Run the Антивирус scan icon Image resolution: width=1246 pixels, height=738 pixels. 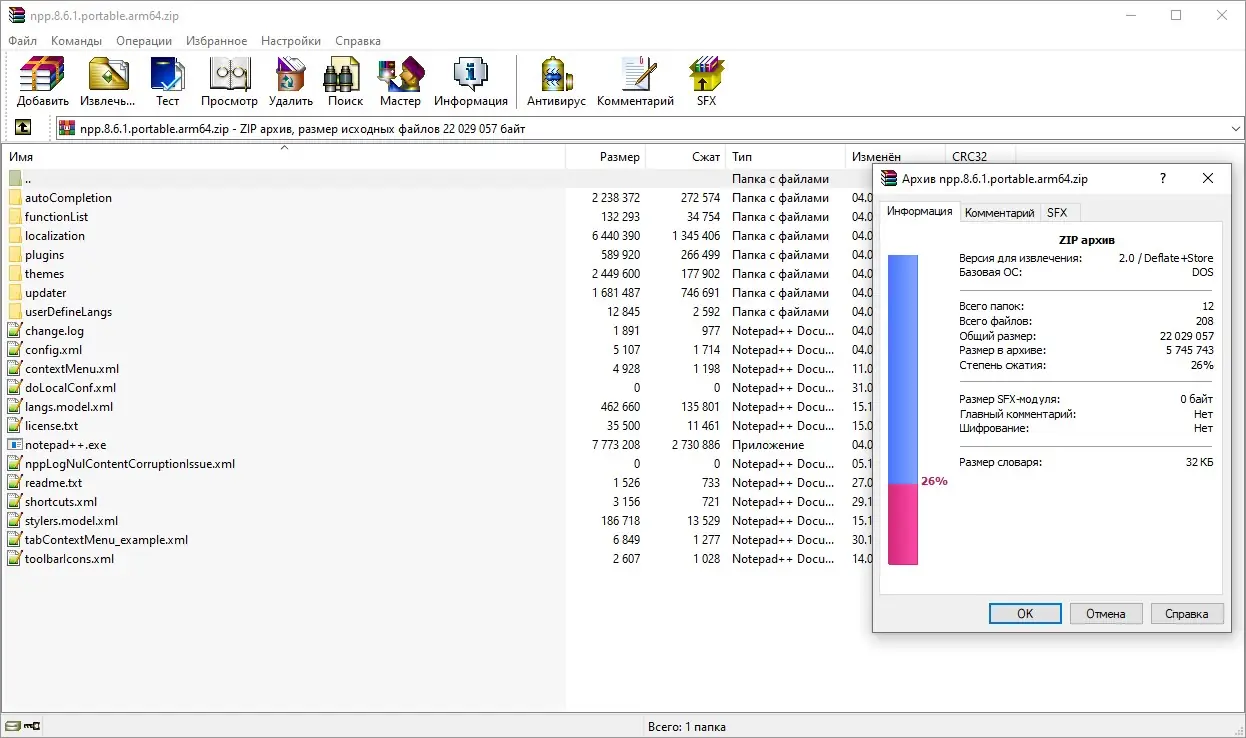(x=556, y=75)
